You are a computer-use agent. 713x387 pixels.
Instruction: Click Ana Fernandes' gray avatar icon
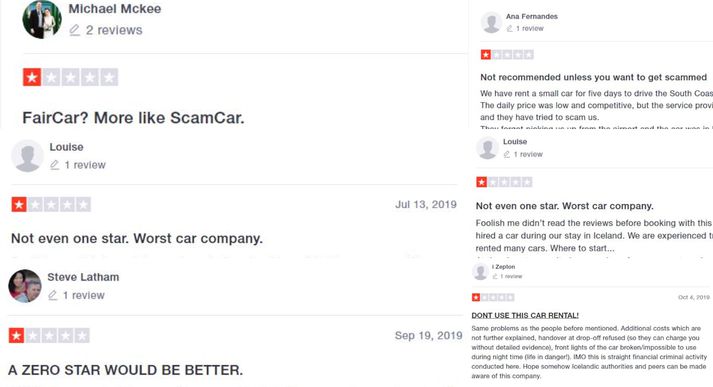[x=492, y=22]
